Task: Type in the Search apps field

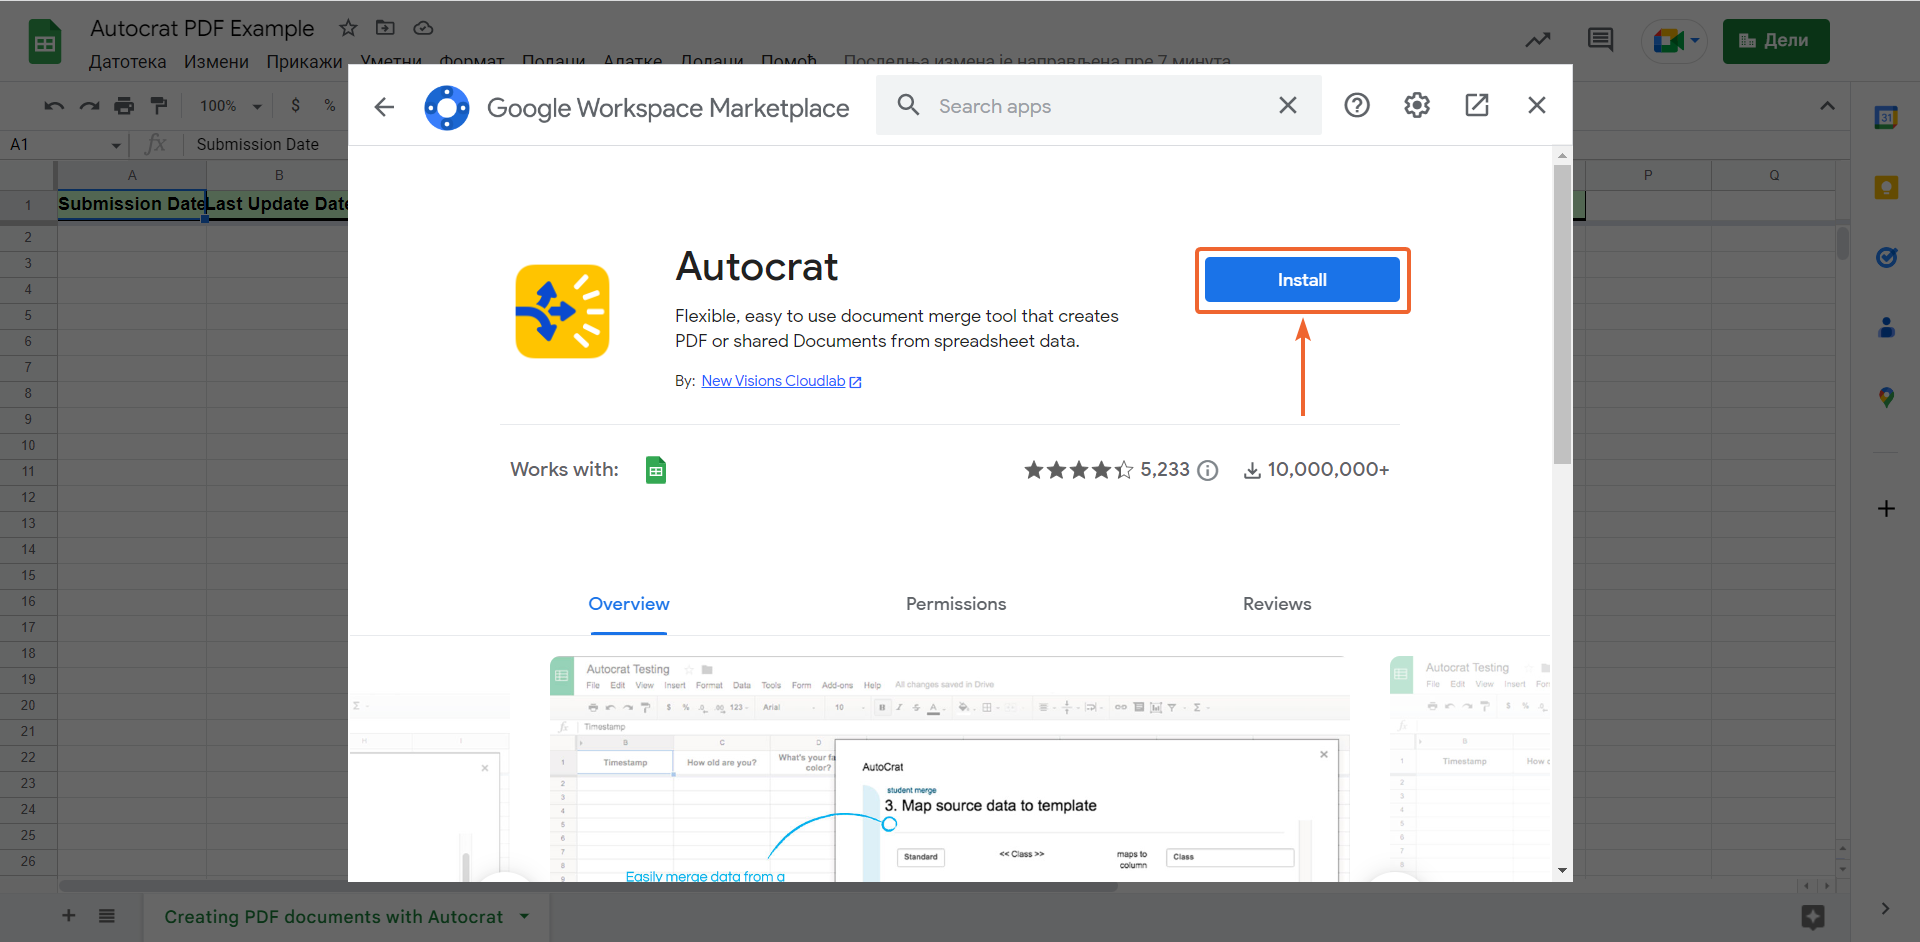Action: (x=1100, y=106)
